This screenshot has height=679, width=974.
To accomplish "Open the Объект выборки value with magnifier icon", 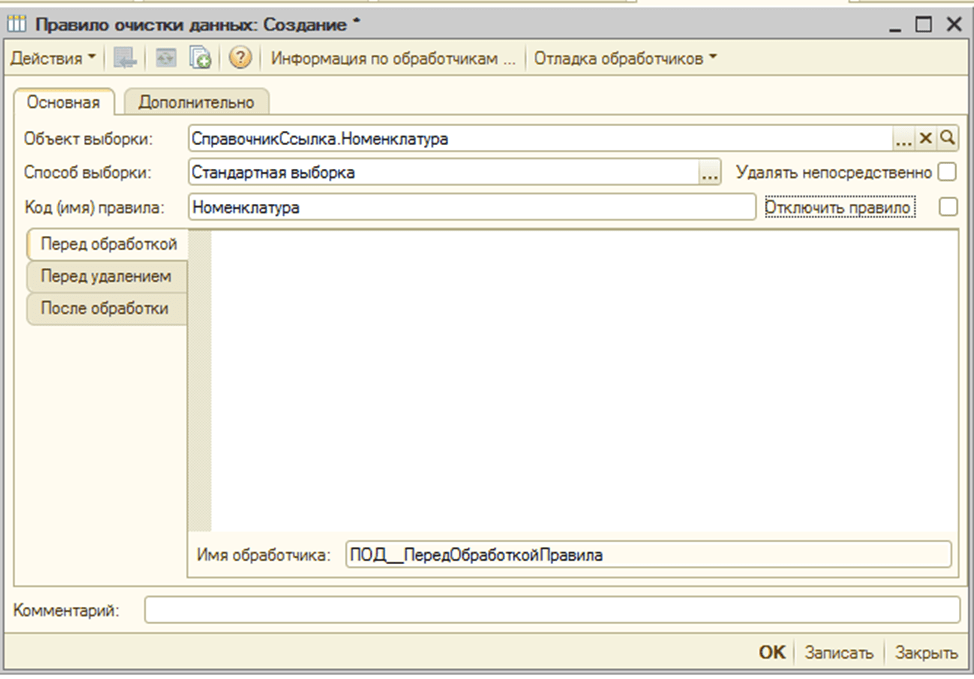I will pos(947,139).
